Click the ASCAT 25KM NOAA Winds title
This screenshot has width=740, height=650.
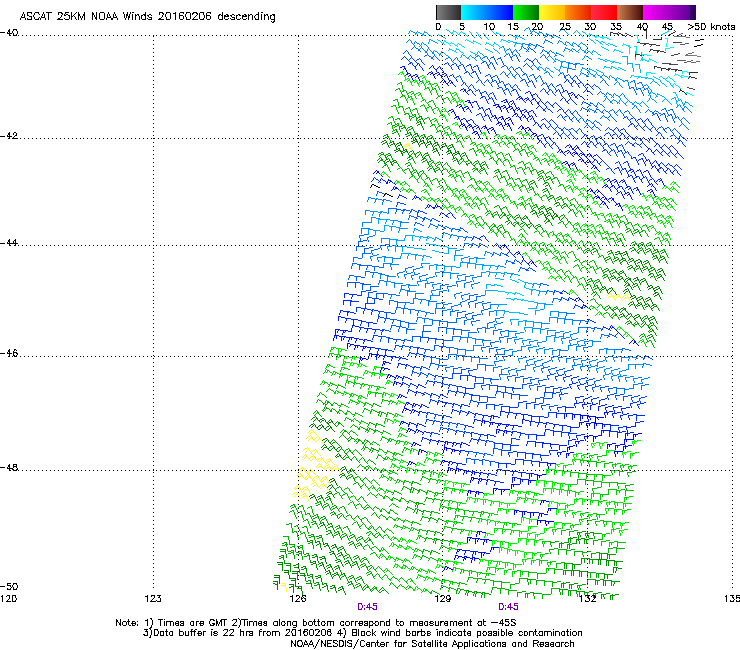(x=147, y=17)
